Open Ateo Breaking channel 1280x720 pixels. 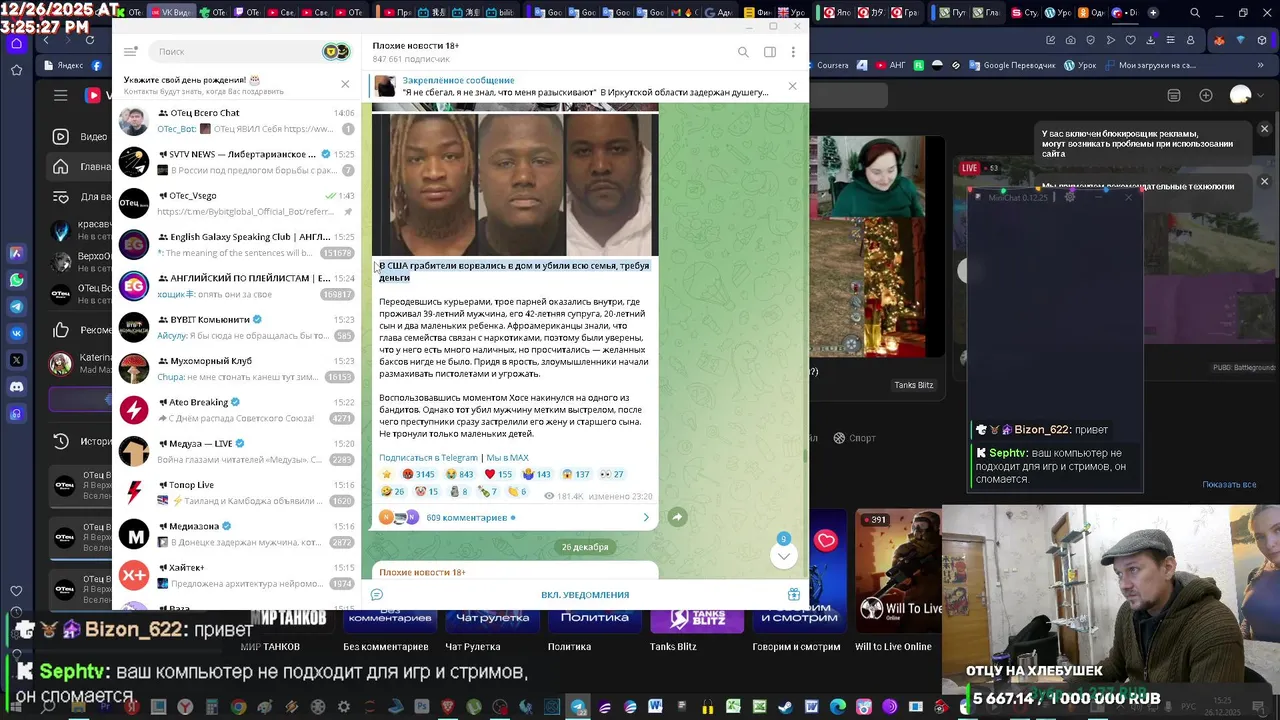tap(237, 410)
